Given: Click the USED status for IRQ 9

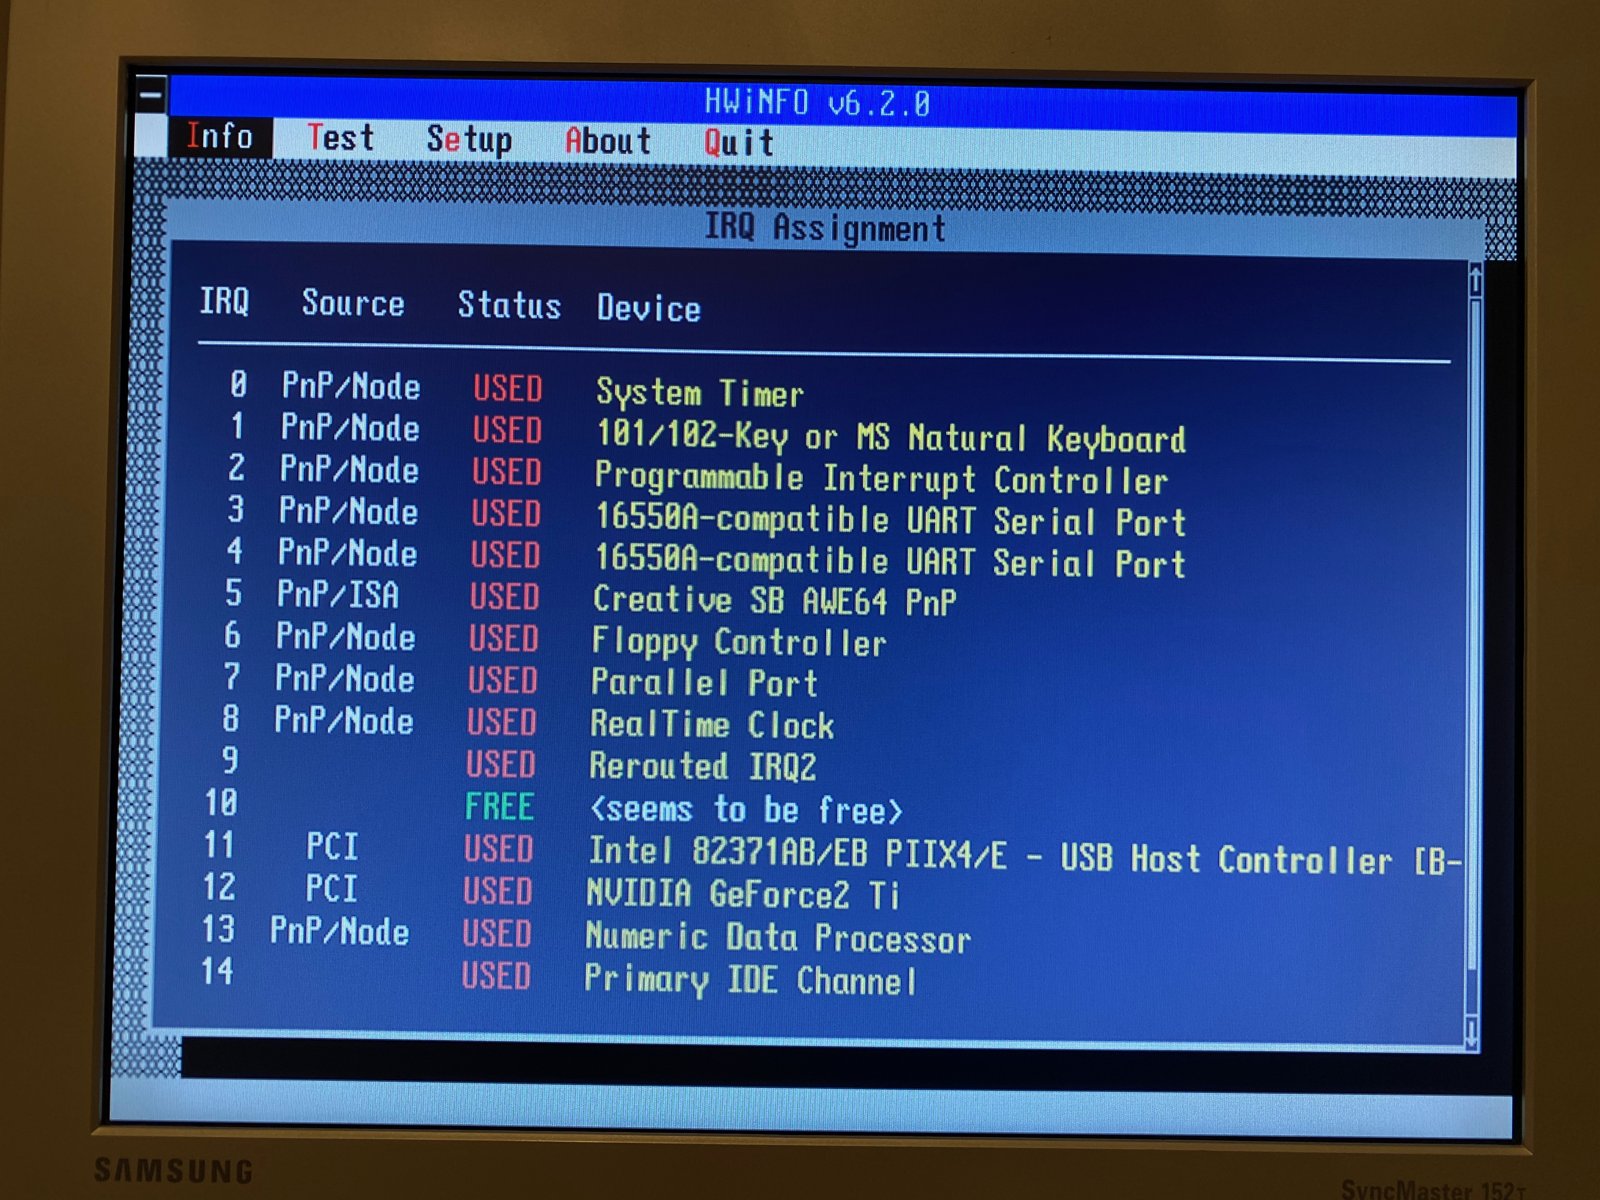Looking at the screenshot, I should tap(500, 765).
